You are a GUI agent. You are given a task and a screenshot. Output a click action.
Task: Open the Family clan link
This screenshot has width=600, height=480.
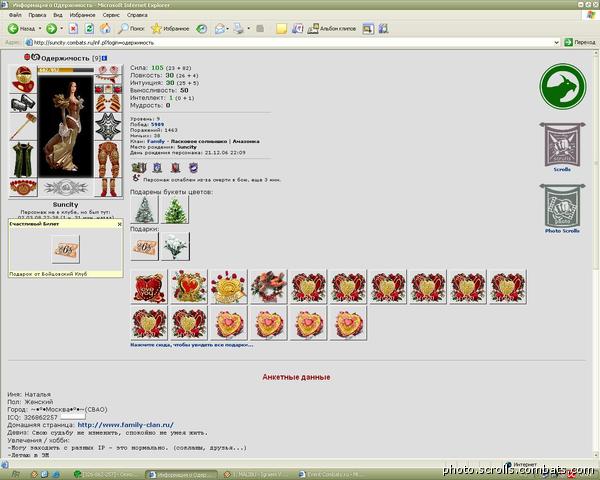(156, 141)
